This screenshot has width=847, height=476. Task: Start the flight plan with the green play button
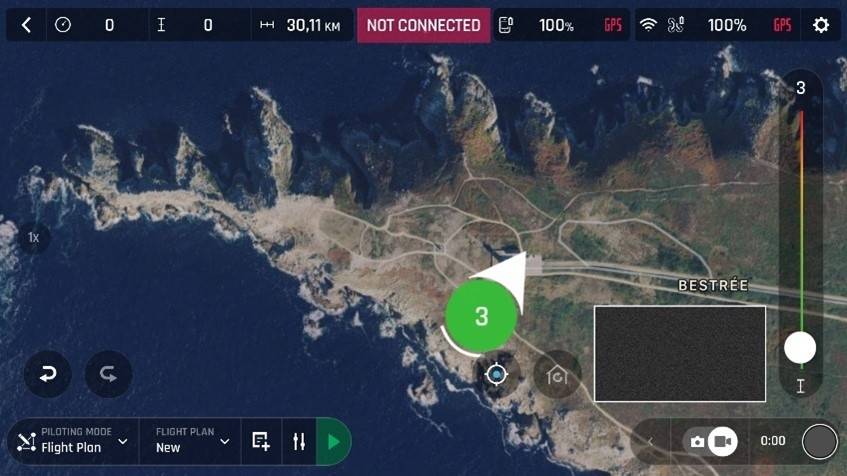pos(334,441)
